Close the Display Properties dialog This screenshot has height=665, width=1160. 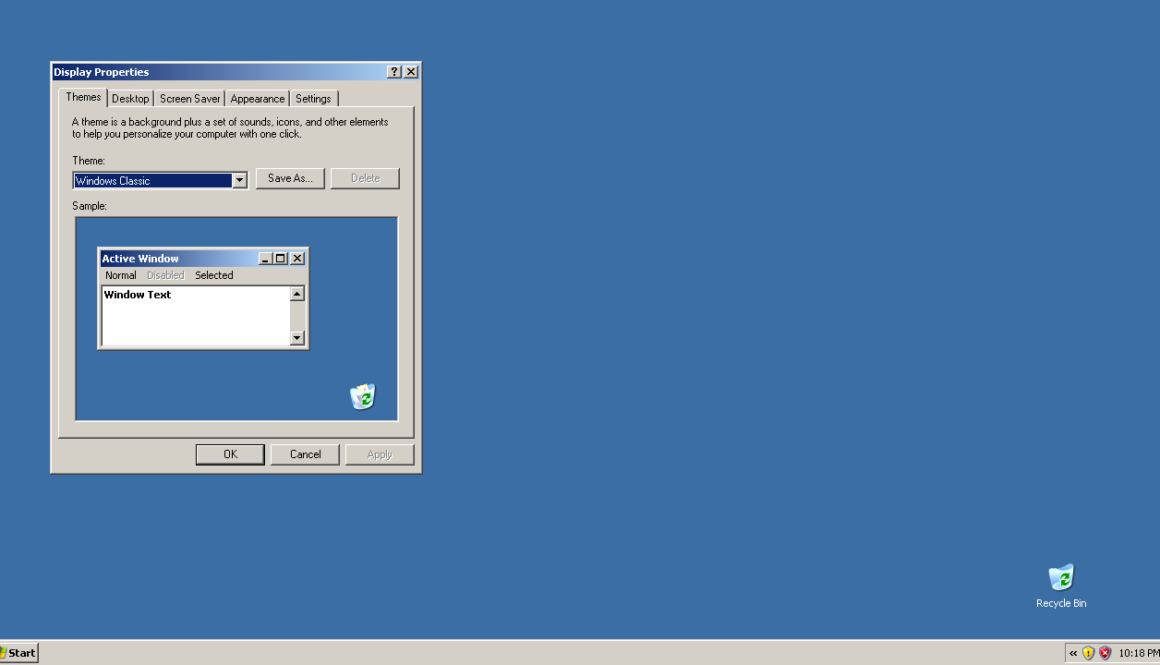[x=411, y=72]
